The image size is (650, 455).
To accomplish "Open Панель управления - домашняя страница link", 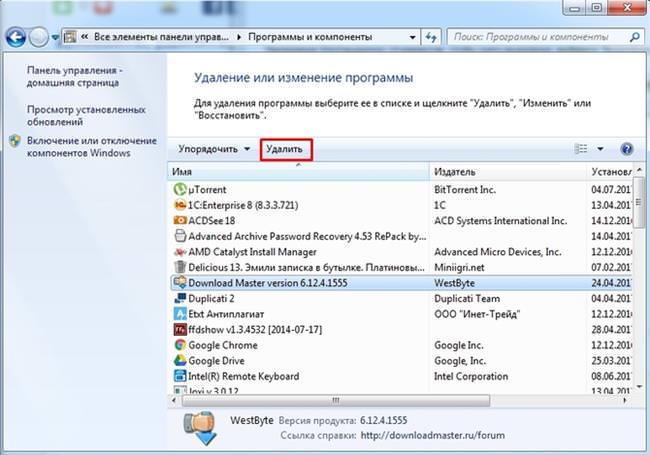I will (x=75, y=77).
